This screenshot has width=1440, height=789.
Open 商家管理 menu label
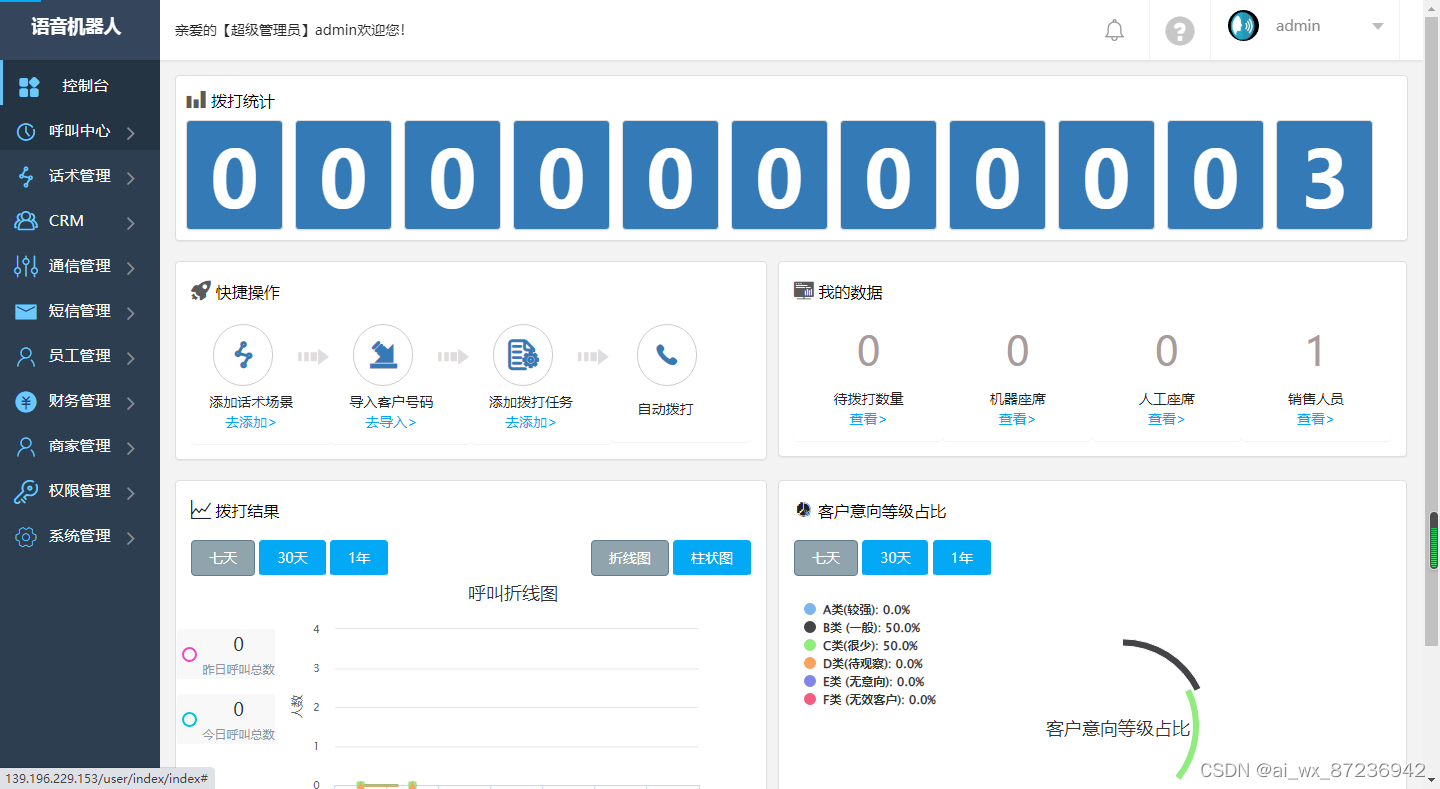click(80, 446)
